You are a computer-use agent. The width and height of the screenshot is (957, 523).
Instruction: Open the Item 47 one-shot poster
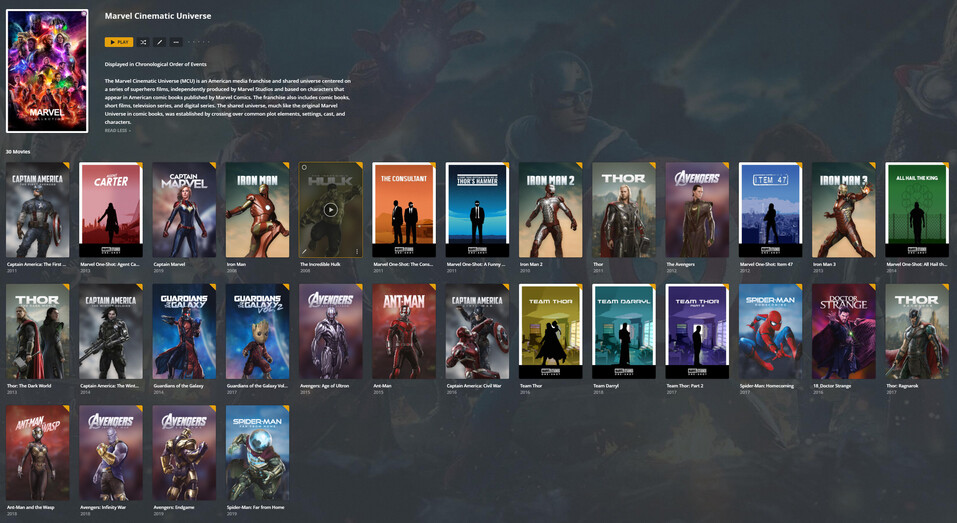coord(770,210)
